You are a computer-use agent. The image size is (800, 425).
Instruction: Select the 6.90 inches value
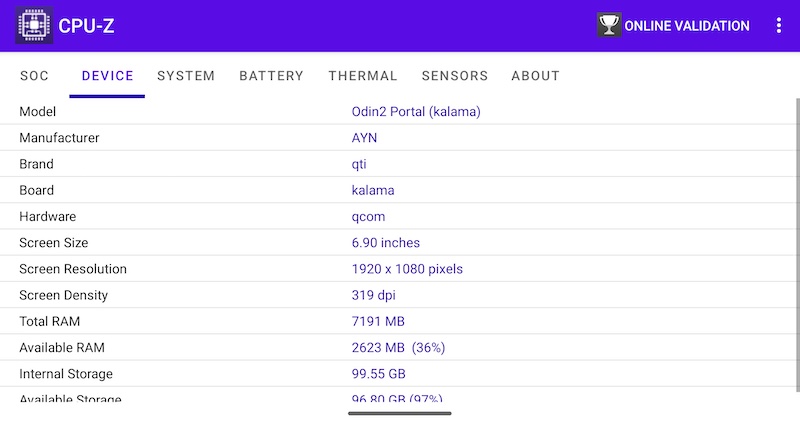click(x=386, y=243)
